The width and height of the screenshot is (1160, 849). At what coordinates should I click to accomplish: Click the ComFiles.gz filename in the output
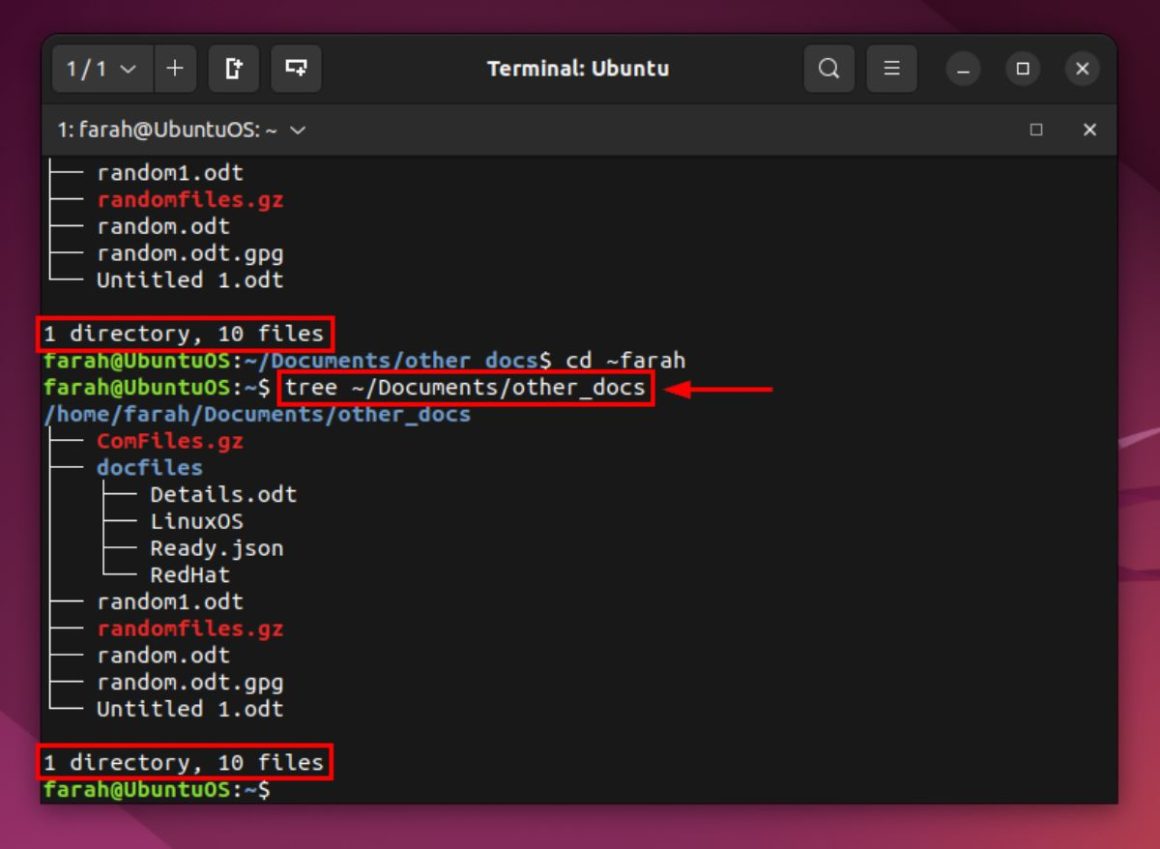point(170,440)
